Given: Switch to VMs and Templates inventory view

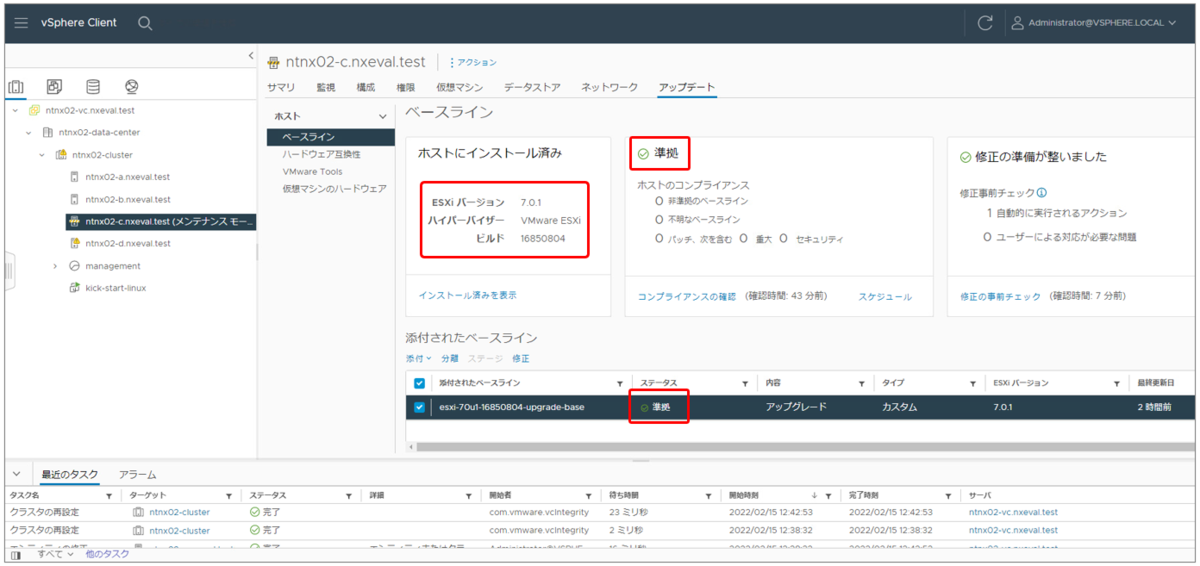Looking at the screenshot, I should [x=55, y=87].
